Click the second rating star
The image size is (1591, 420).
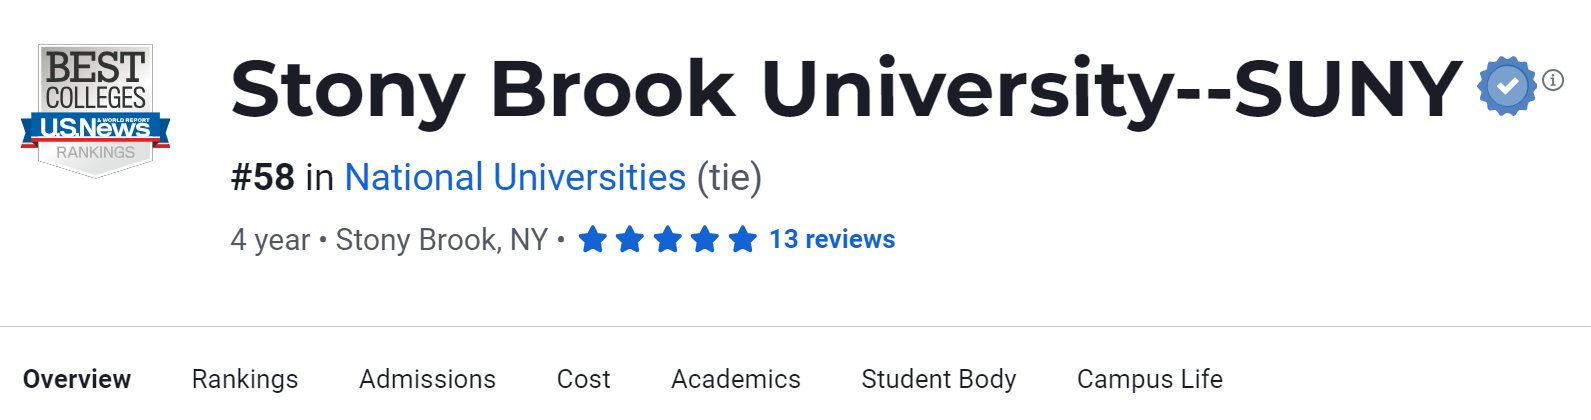point(630,240)
